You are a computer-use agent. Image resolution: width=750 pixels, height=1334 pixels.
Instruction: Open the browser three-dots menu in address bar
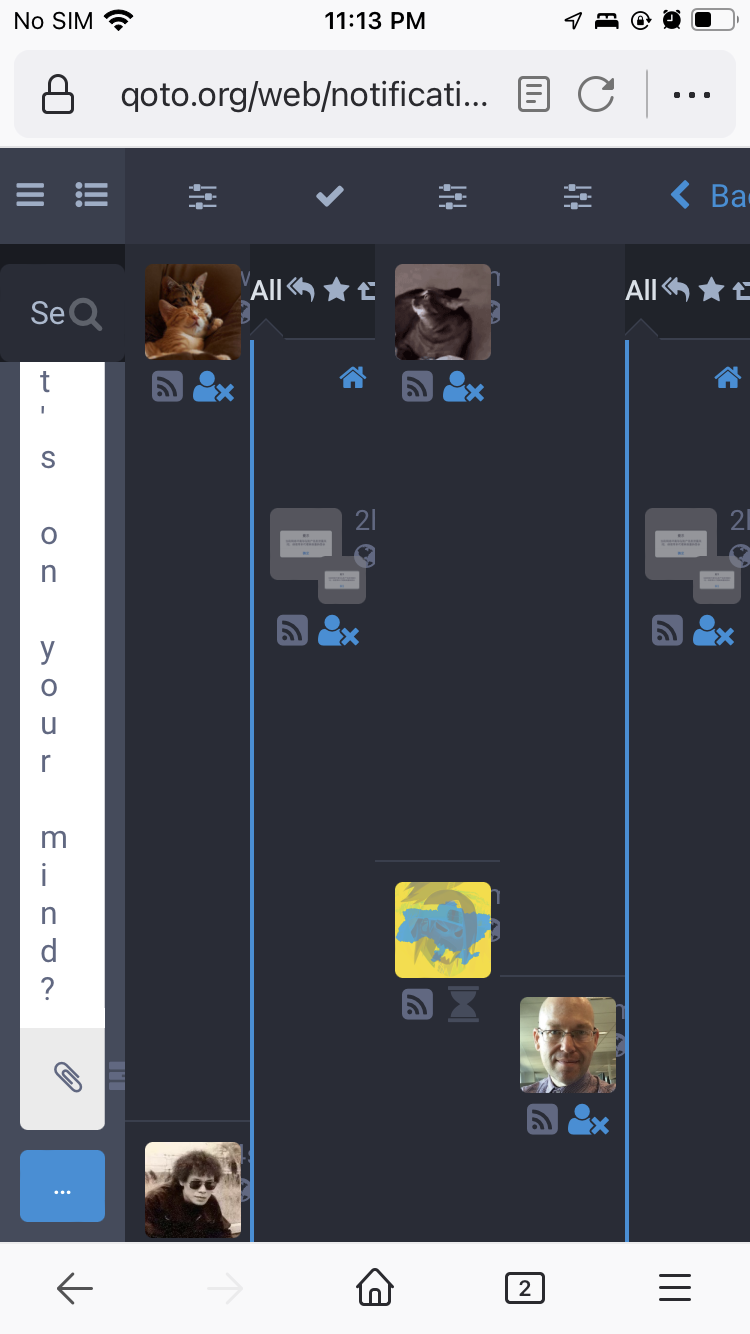[x=691, y=96]
